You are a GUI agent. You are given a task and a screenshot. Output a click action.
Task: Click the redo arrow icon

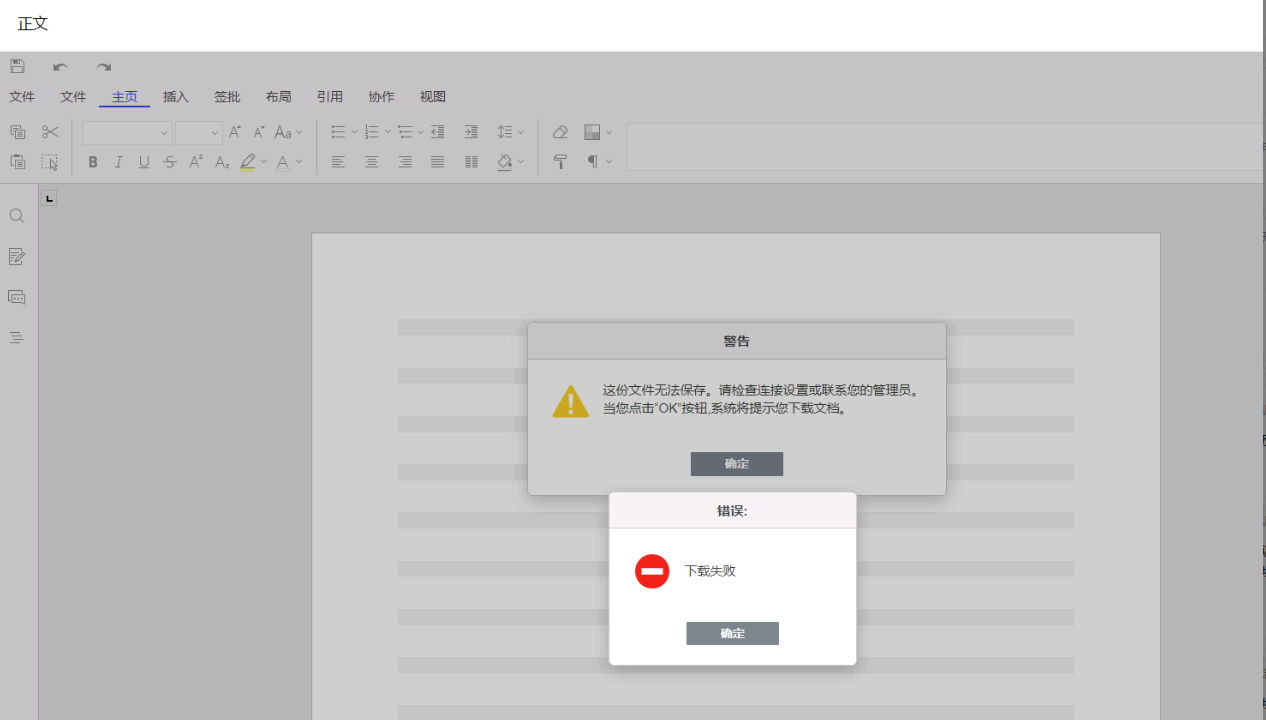103,67
